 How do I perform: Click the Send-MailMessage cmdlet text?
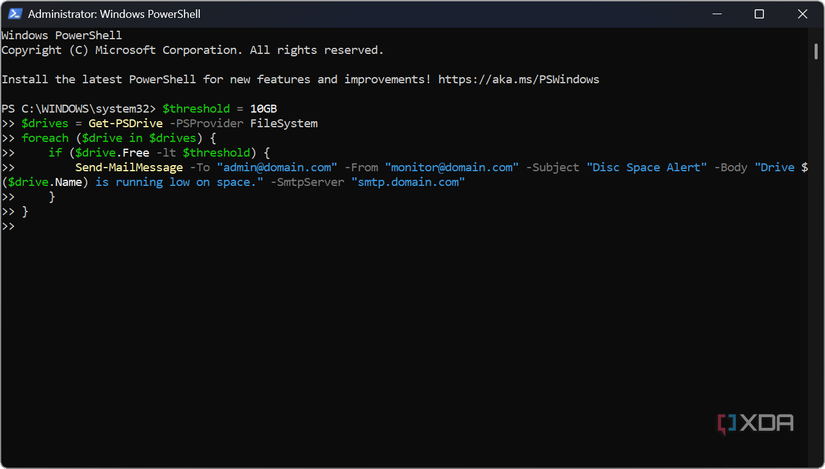point(129,167)
